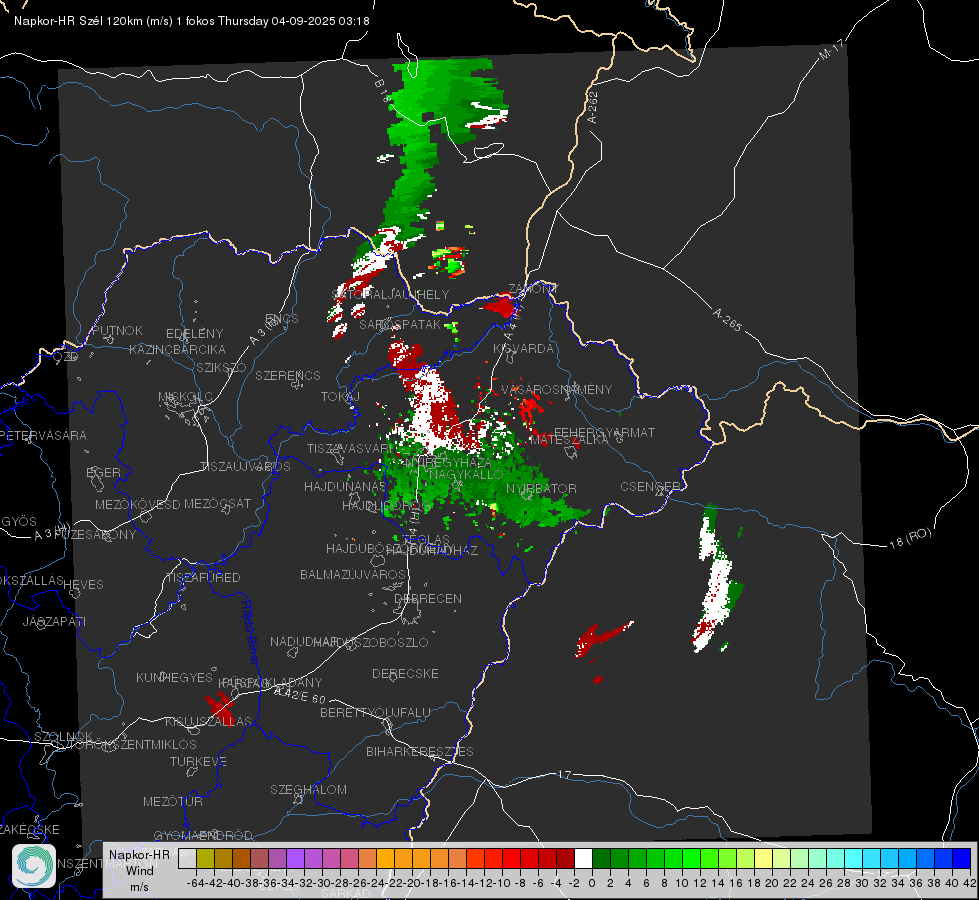Click the radar title text with the date
This screenshot has height=900, width=979.
click(192, 21)
